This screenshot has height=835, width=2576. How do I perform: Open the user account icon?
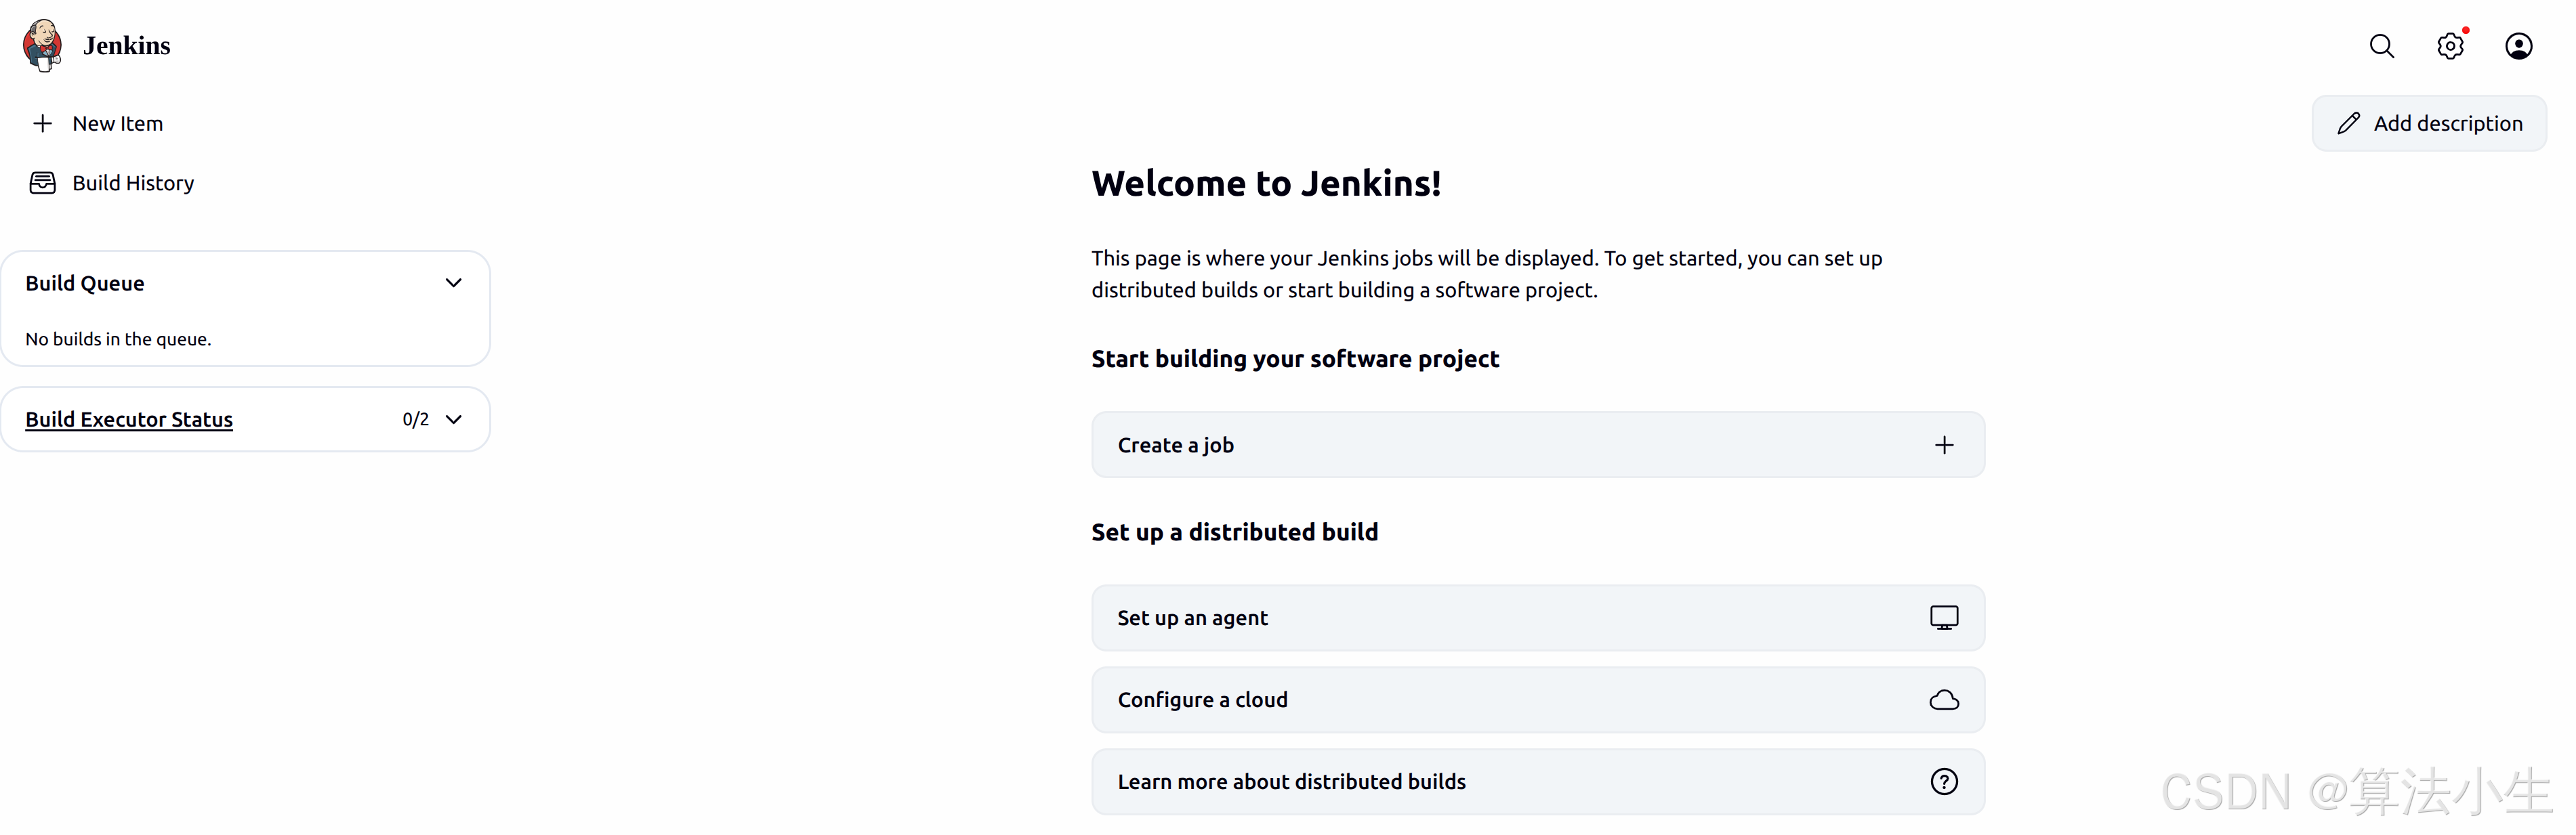pyautogui.click(x=2517, y=46)
